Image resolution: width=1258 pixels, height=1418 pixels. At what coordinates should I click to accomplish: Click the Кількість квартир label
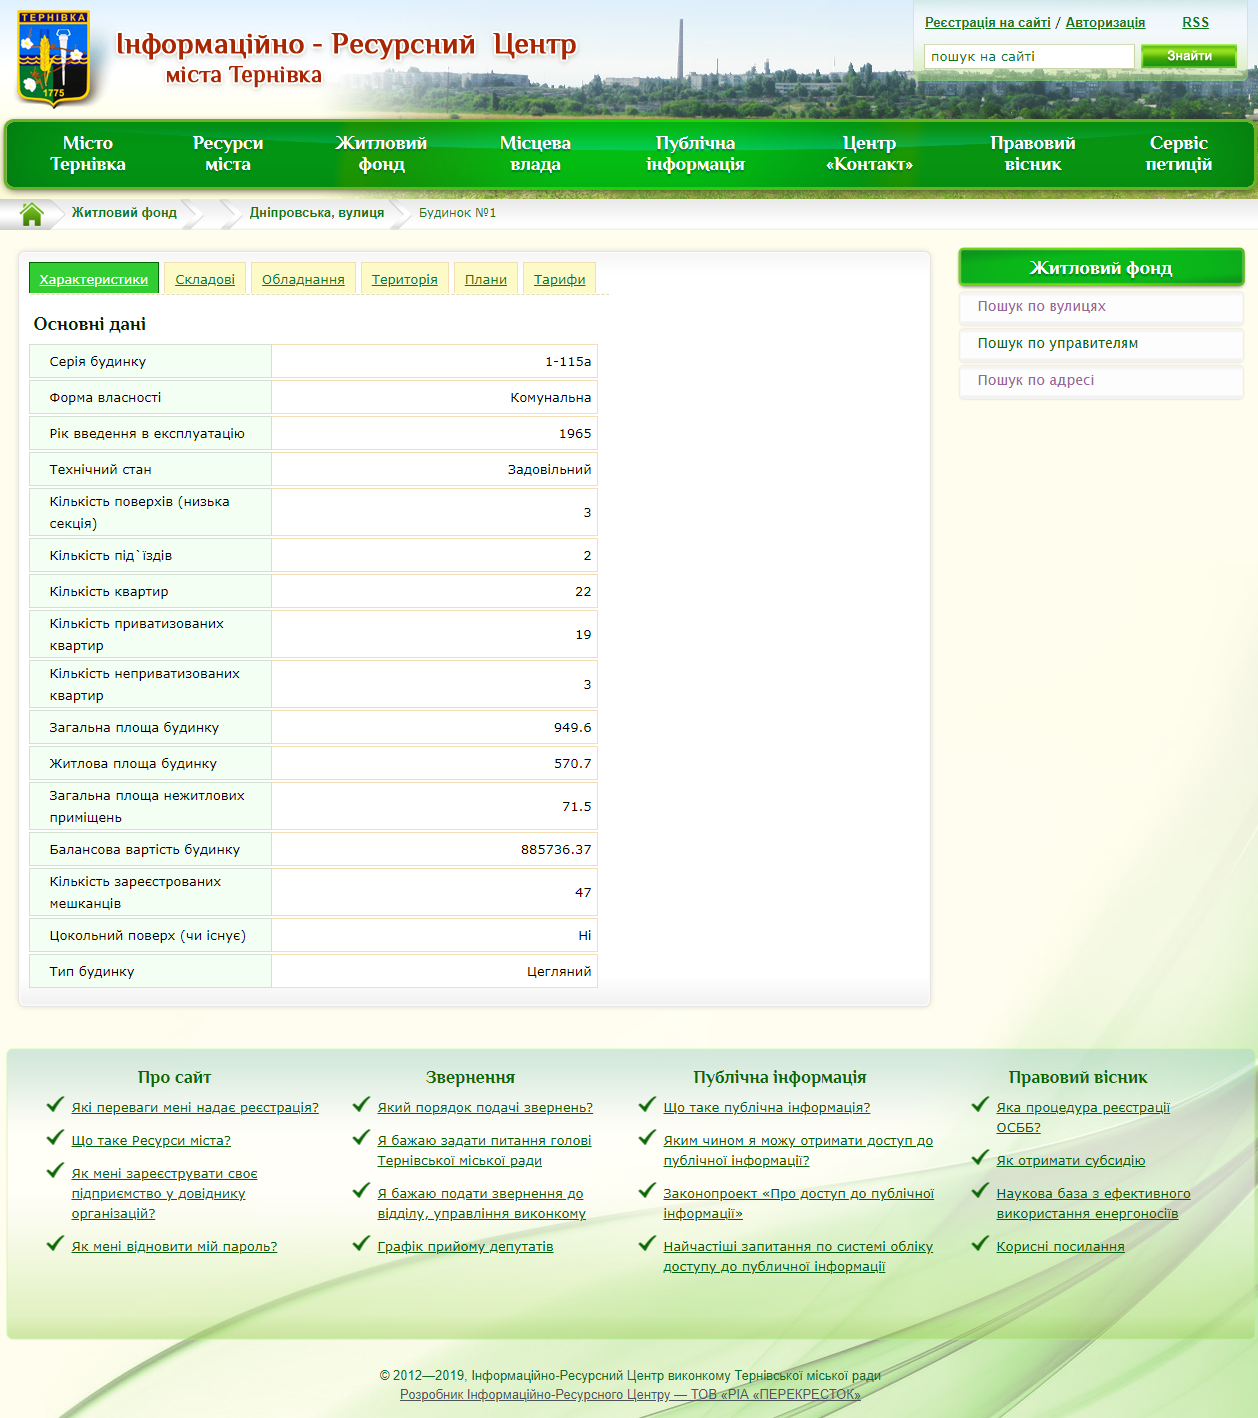click(109, 592)
